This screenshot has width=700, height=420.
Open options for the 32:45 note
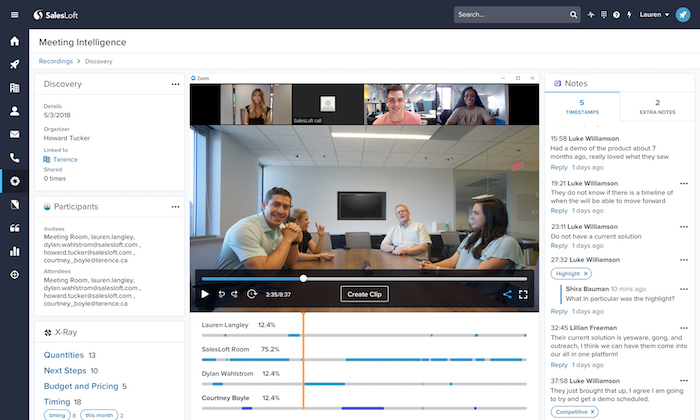[x=684, y=328]
